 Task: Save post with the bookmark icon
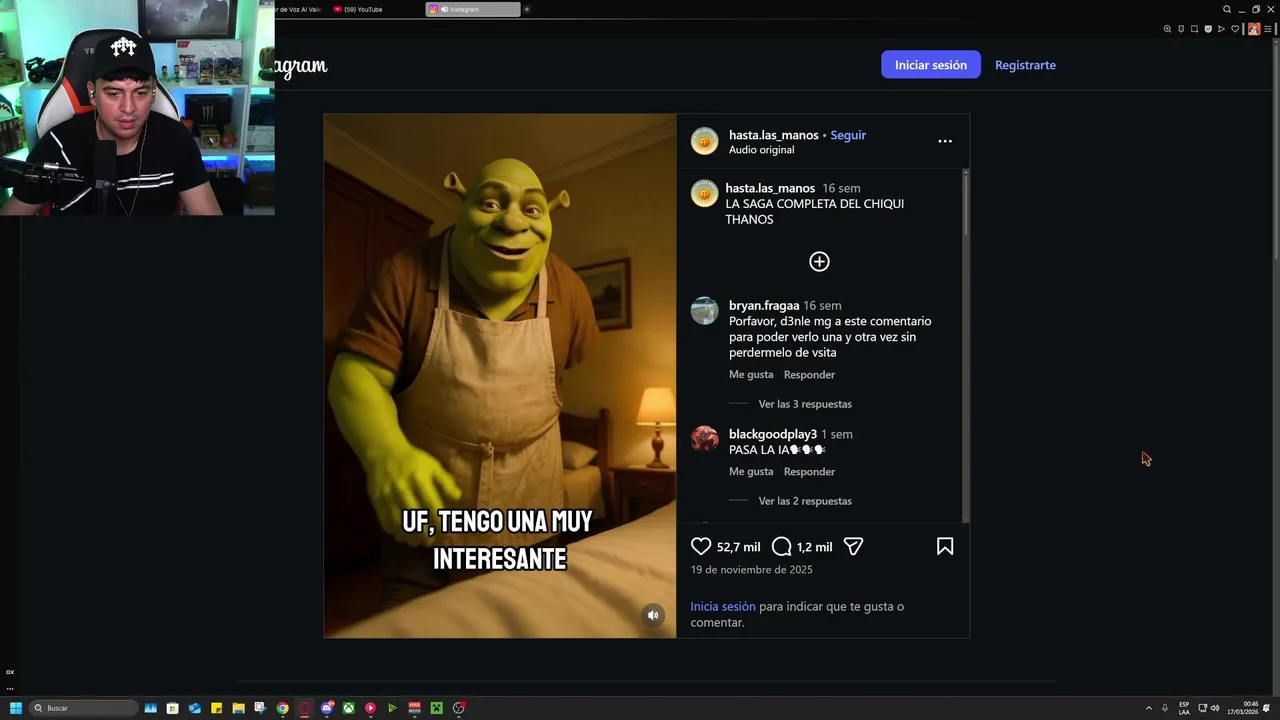tap(945, 547)
